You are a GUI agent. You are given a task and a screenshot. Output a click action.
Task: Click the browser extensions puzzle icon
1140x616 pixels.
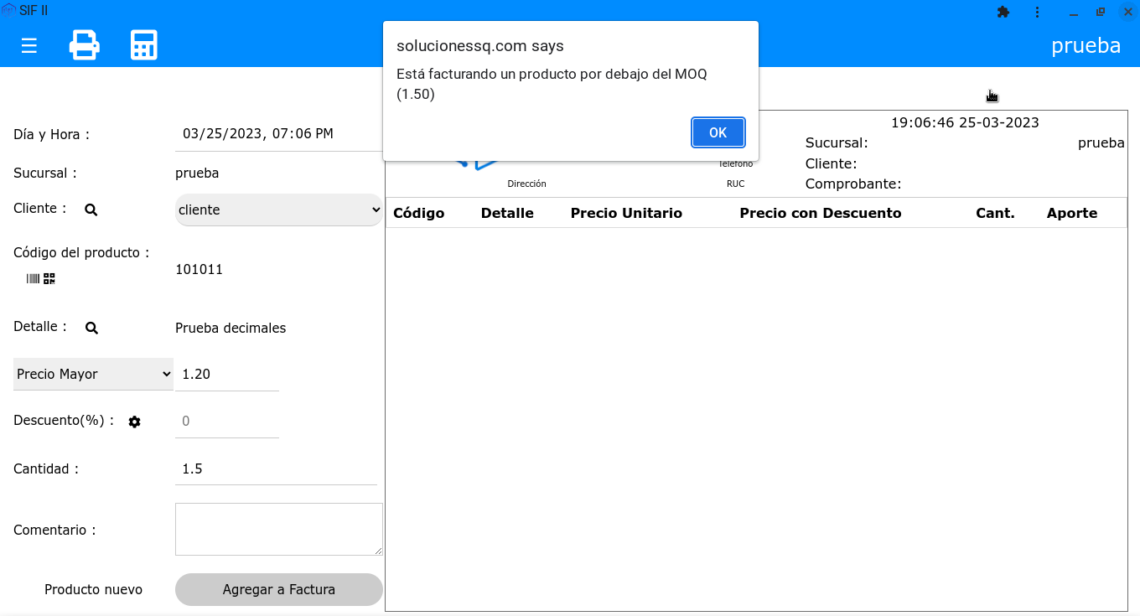[1003, 12]
